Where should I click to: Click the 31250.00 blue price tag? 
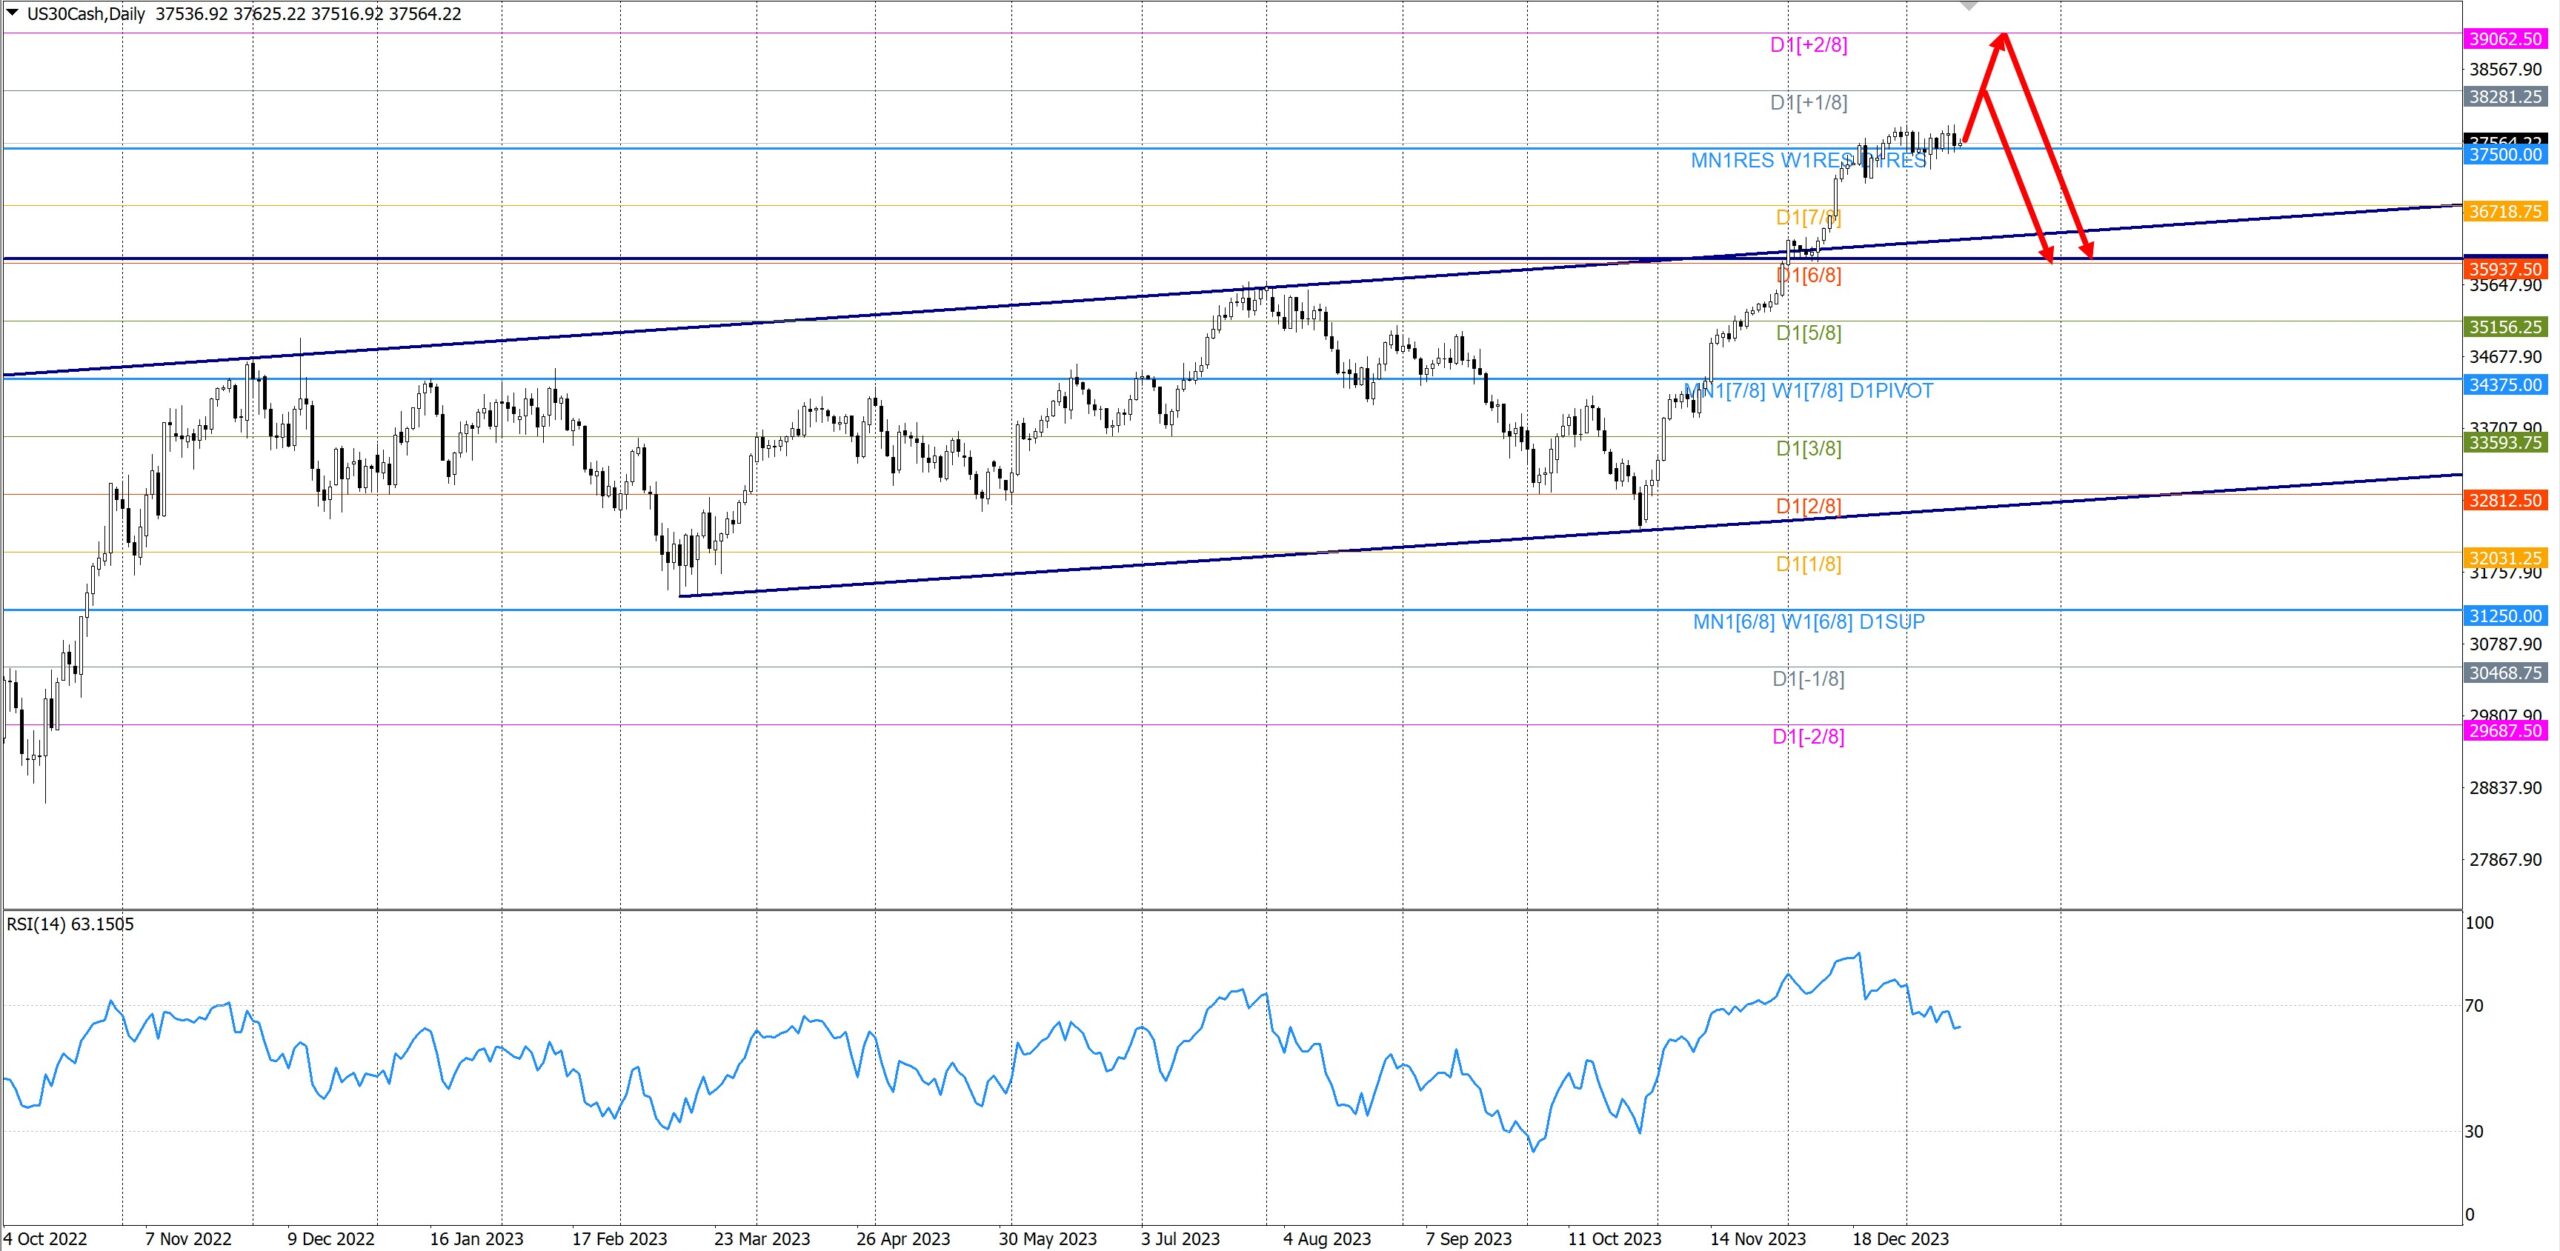[x=2504, y=616]
